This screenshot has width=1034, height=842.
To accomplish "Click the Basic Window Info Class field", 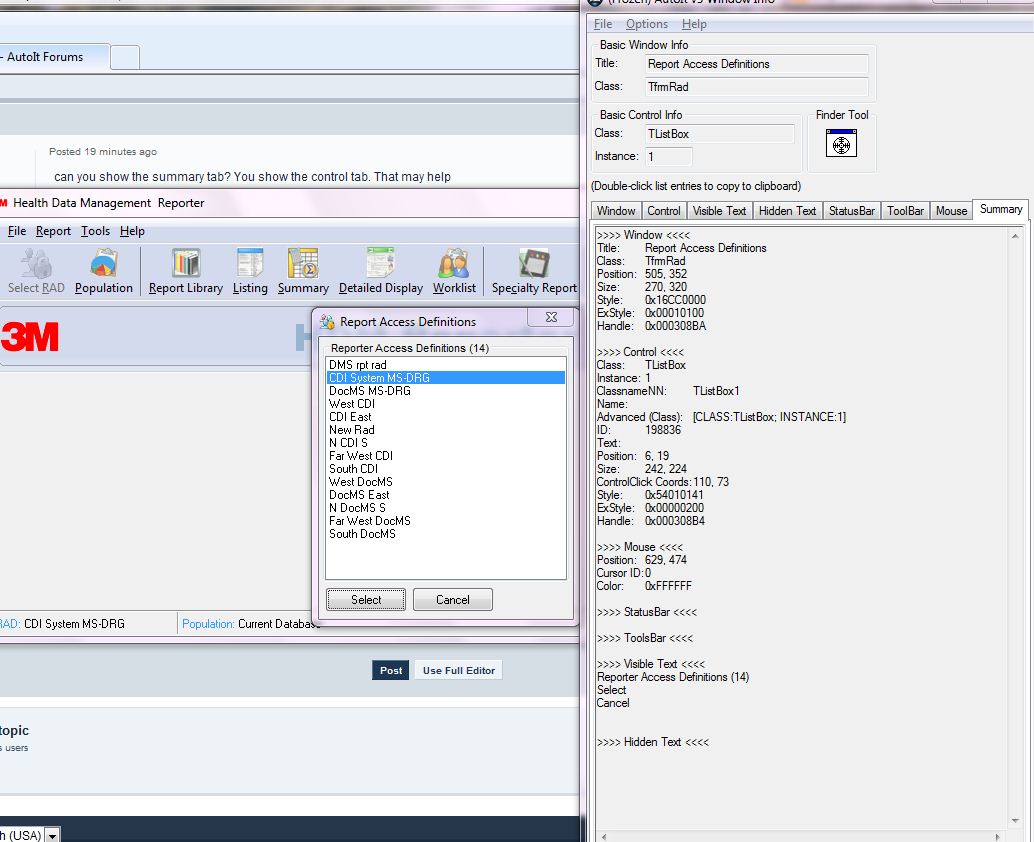I will (756, 86).
